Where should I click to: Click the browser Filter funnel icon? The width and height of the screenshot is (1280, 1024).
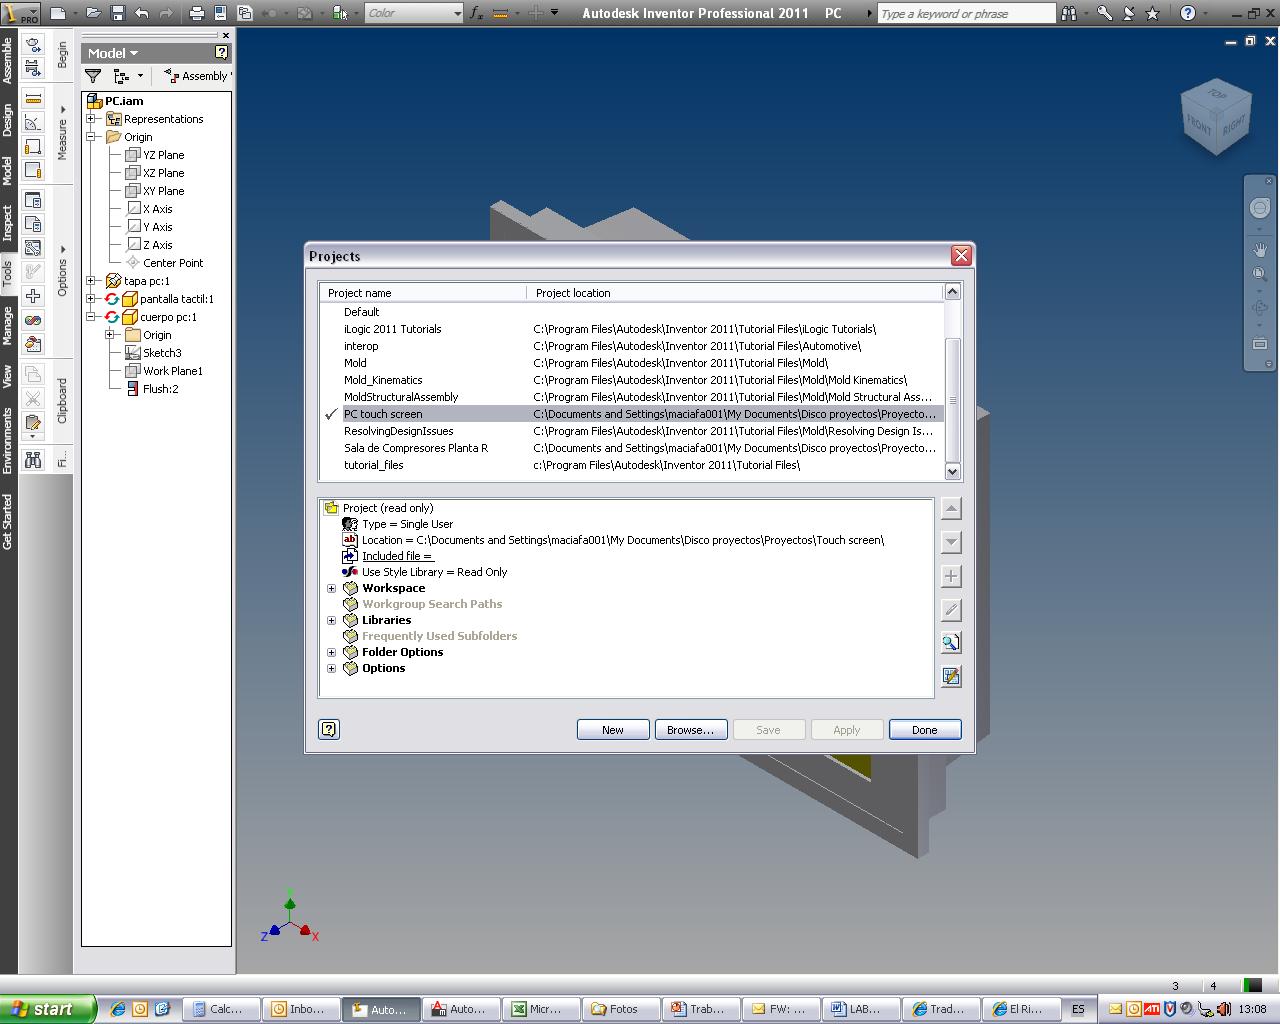[x=93, y=76]
